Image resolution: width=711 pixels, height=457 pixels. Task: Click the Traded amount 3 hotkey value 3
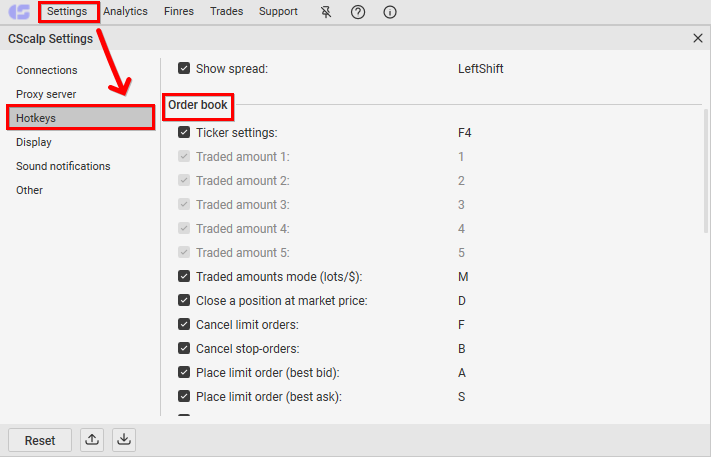tap(461, 205)
